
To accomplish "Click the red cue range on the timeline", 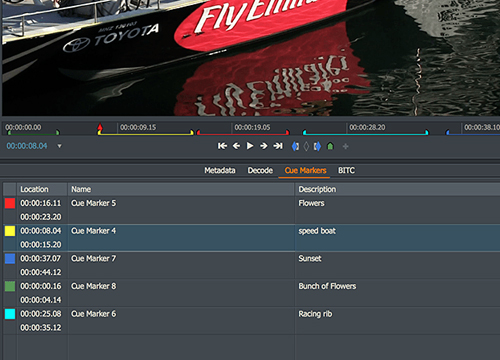I will click(x=243, y=134).
